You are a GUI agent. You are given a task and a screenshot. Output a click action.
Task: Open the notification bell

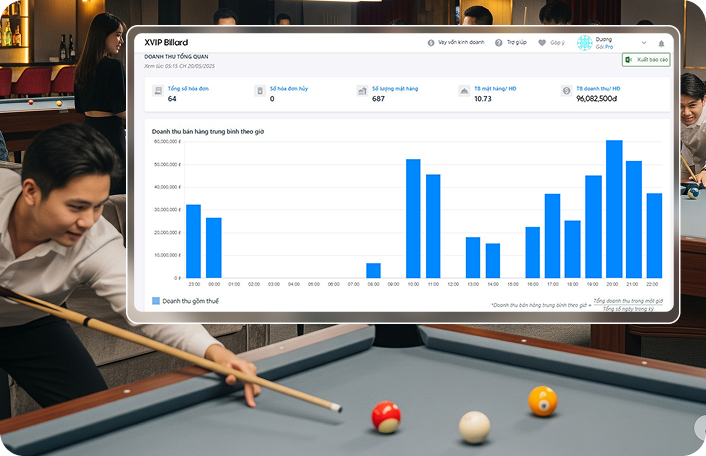(661, 44)
